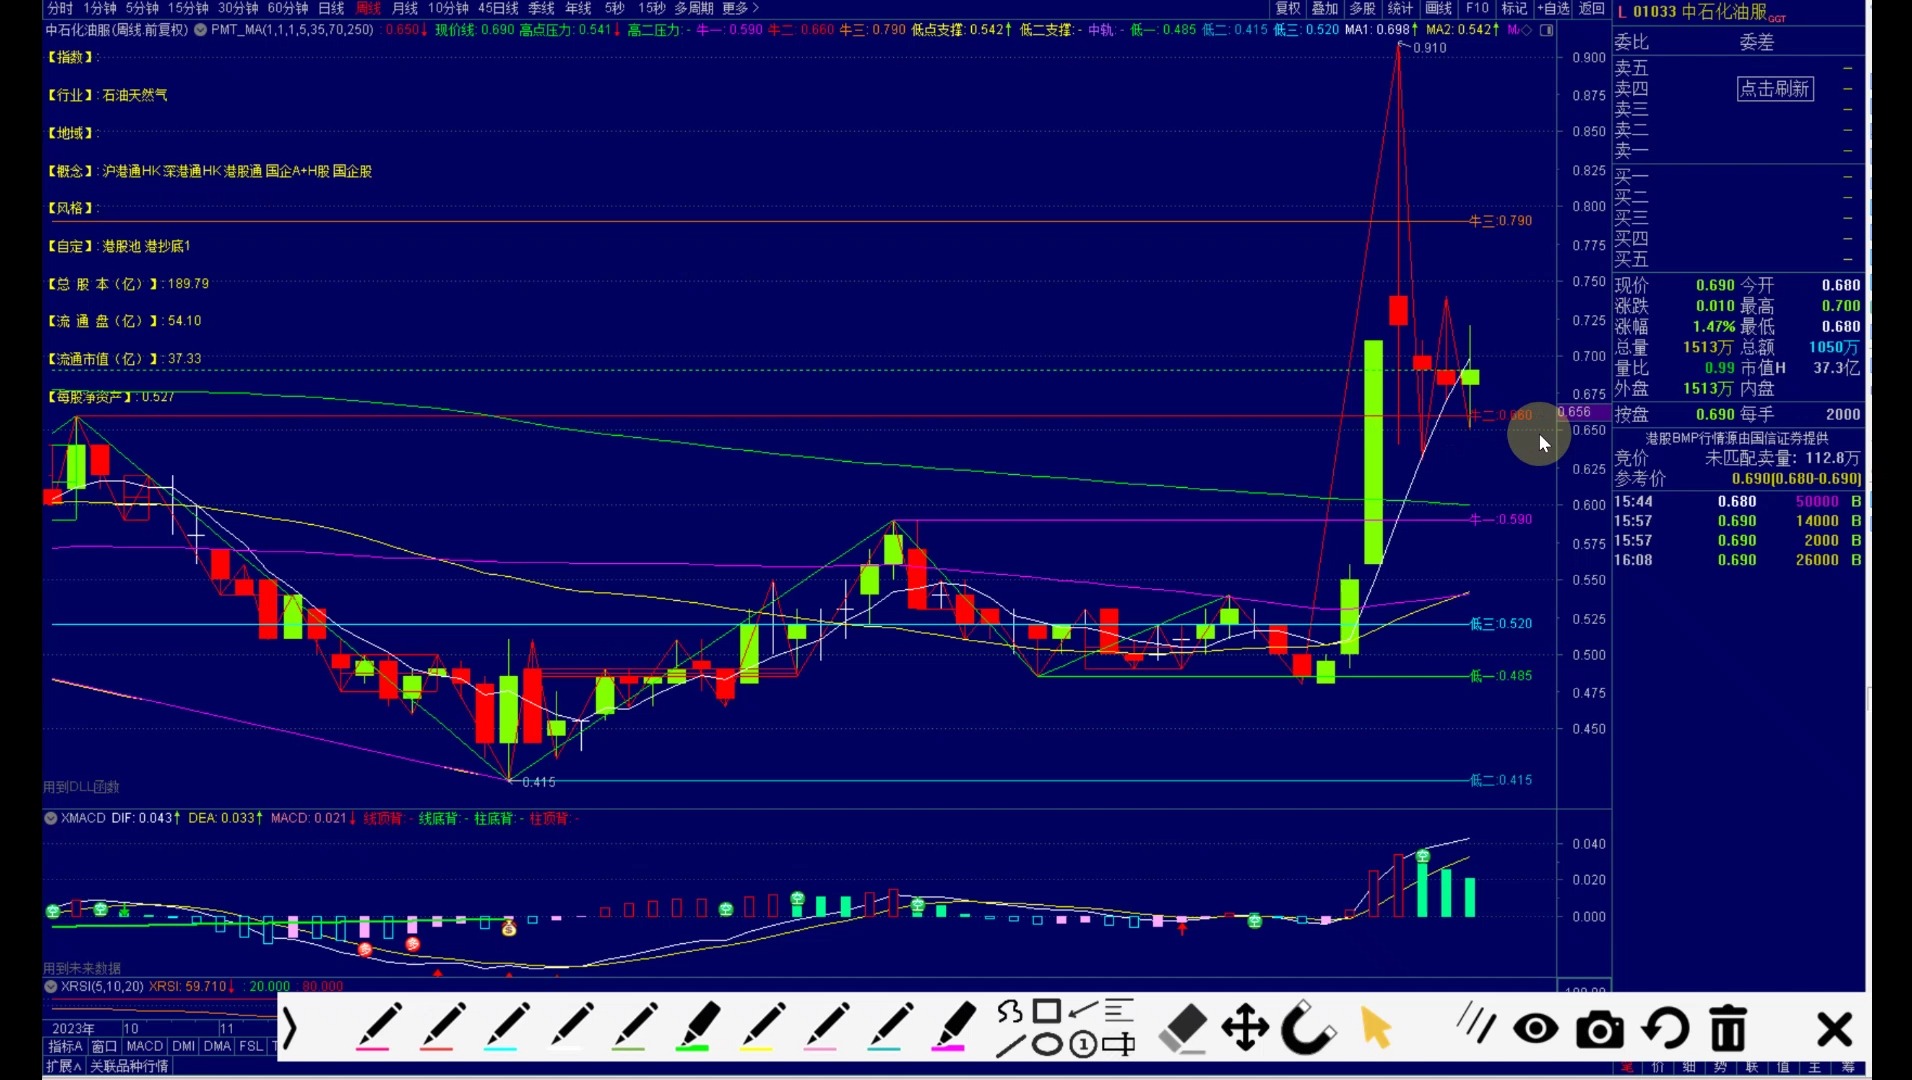Switch to the orange cursor pointer

pos(1376,1028)
